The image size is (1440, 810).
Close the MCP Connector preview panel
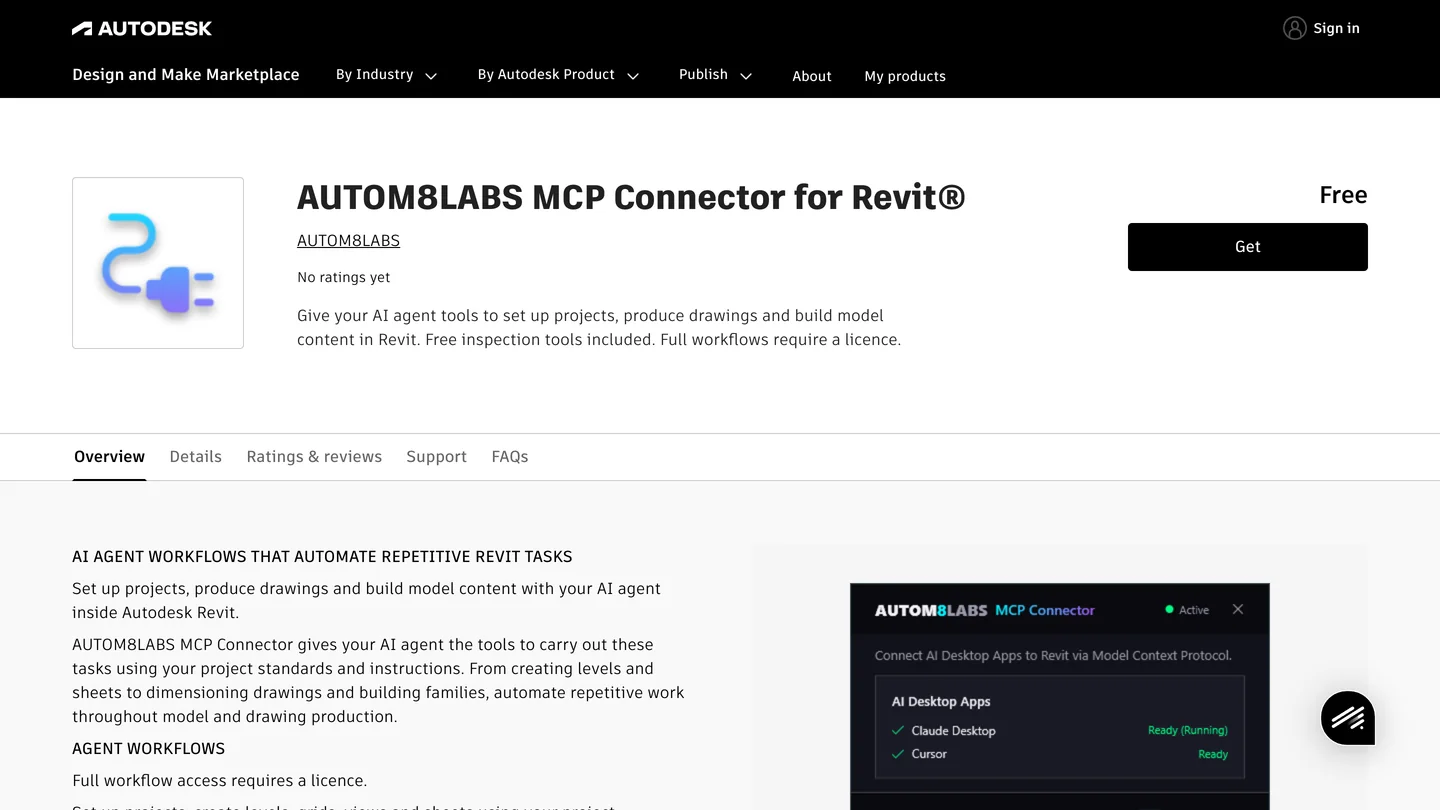point(1238,609)
